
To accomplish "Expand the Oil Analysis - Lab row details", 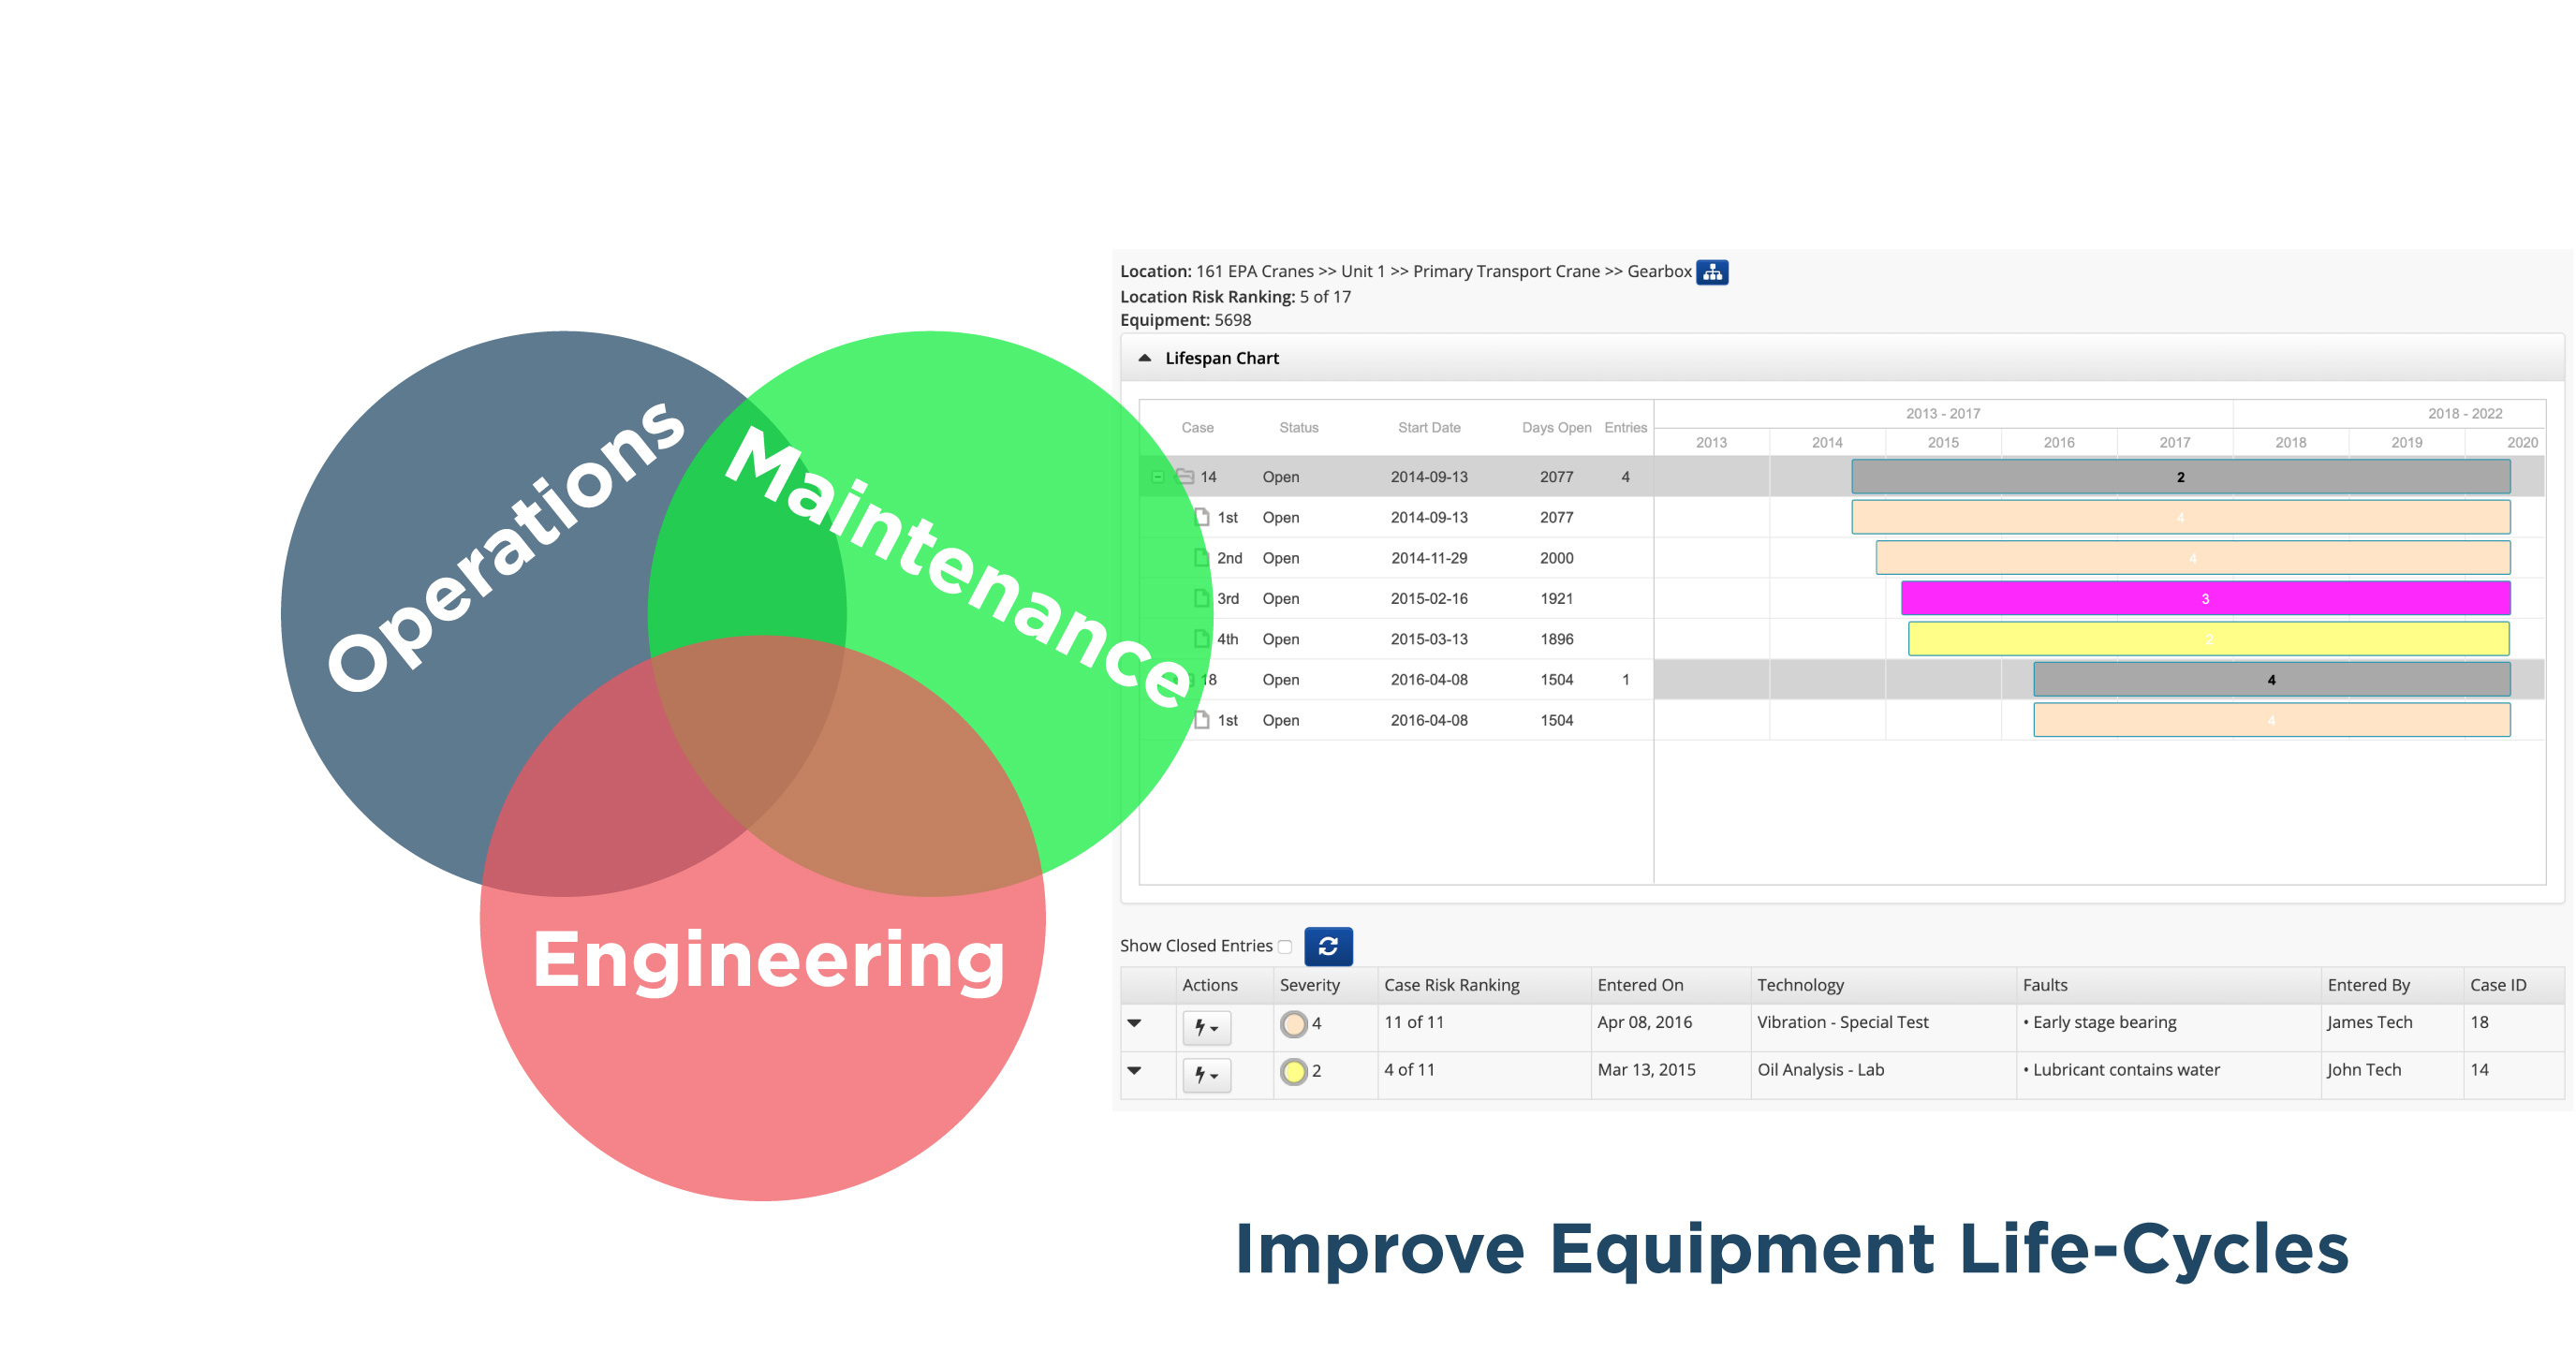I will pyautogui.click(x=1134, y=1070).
